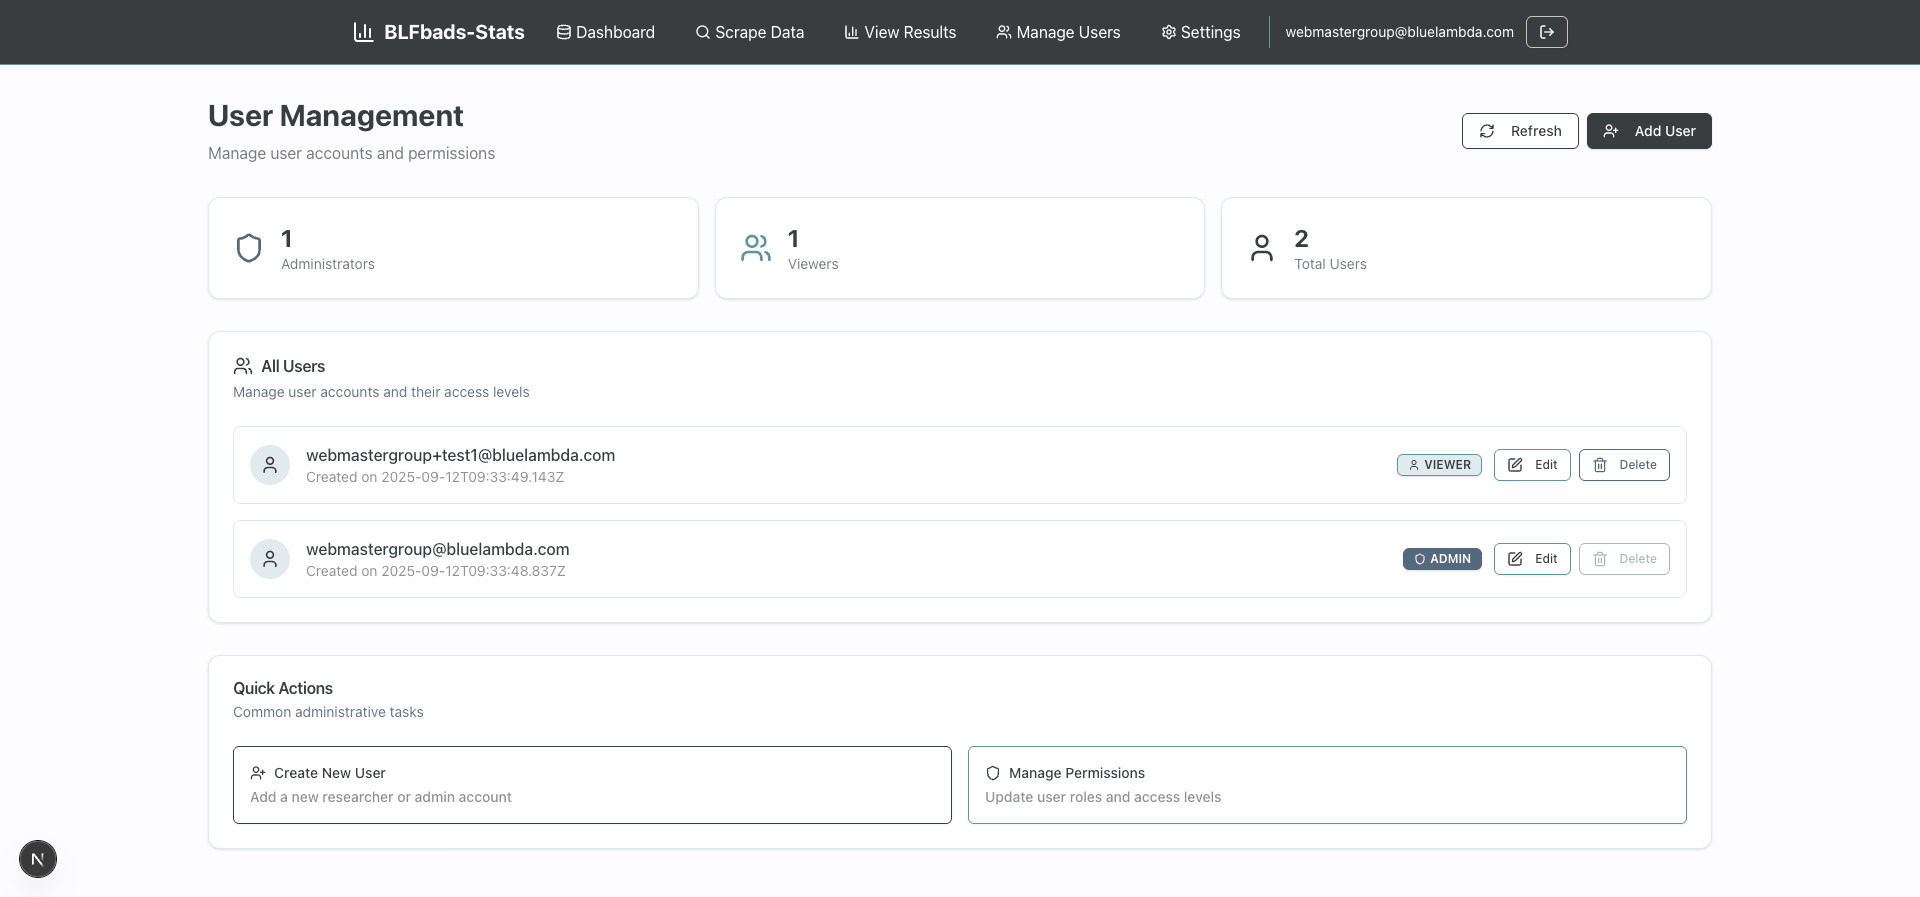Choose Create New User quick action
The image size is (1920, 897).
point(592,785)
